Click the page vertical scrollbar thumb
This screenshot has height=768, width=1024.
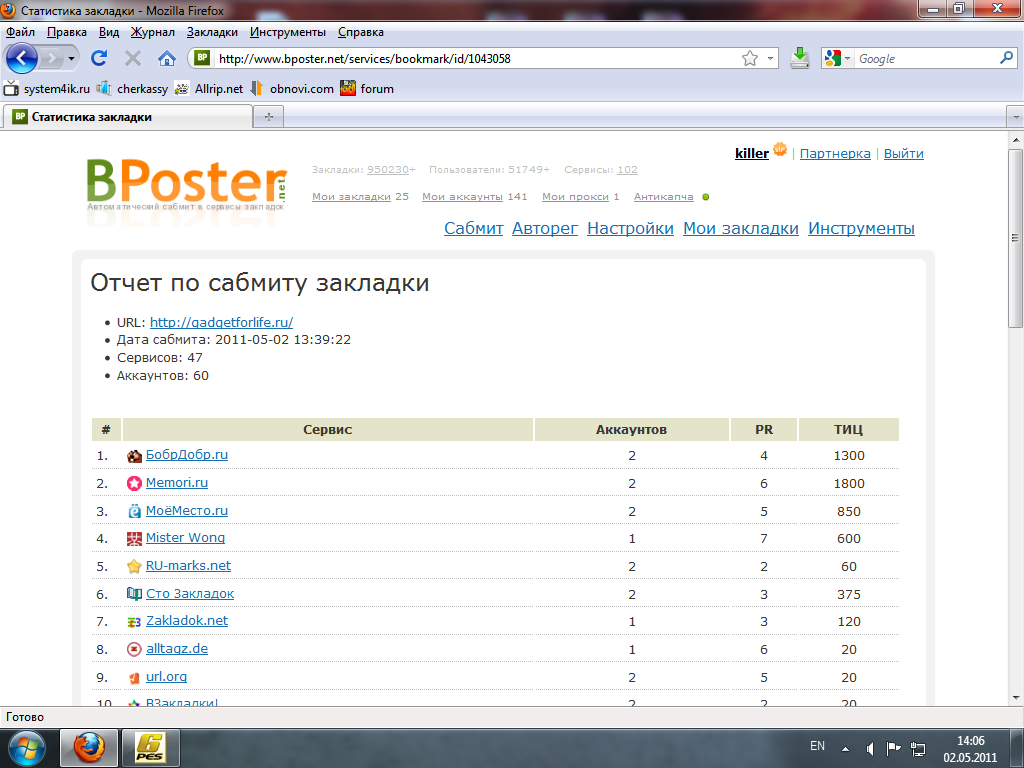pos(1015,238)
